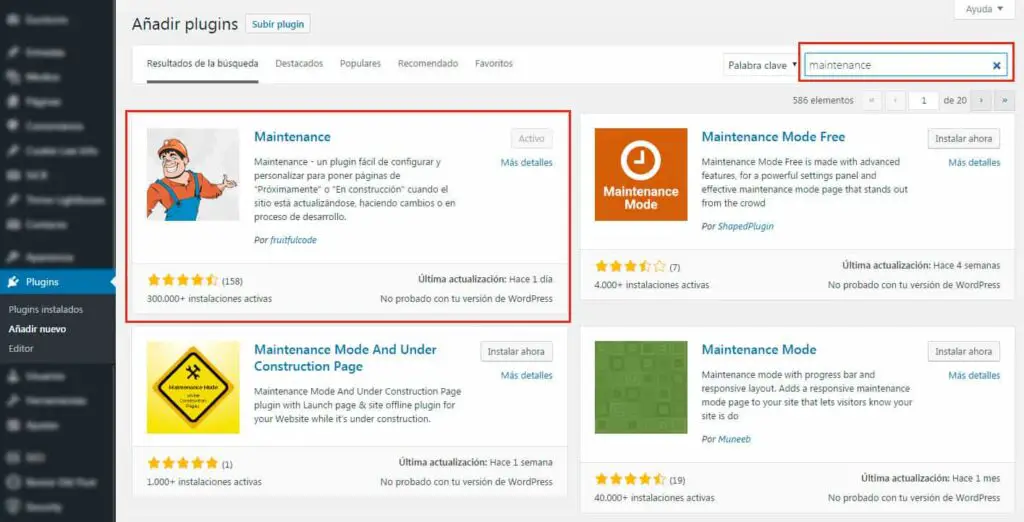Screen dimensions: 1024x522
Task: Click '4.000+ instalaciones activas' text
Action: [652, 285]
